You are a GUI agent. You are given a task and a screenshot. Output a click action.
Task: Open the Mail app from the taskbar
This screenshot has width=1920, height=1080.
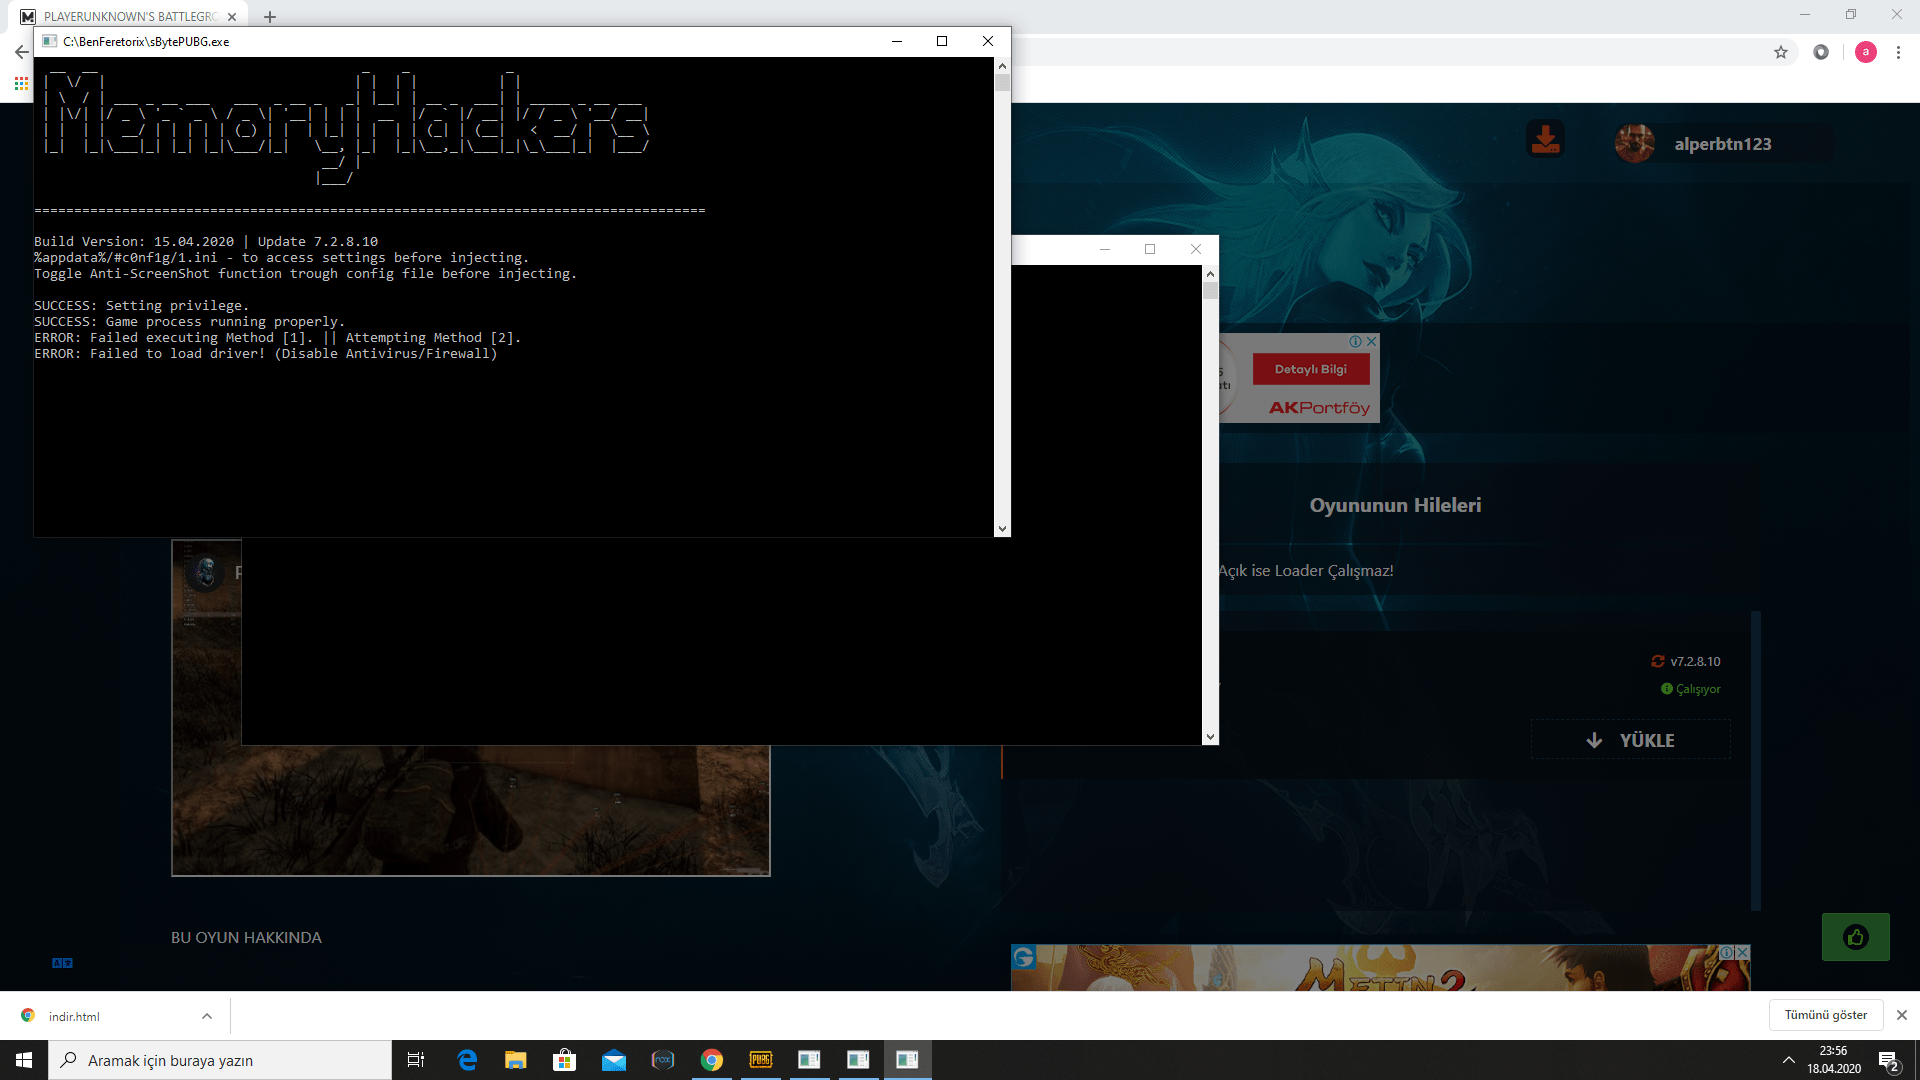click(614, 1060)
